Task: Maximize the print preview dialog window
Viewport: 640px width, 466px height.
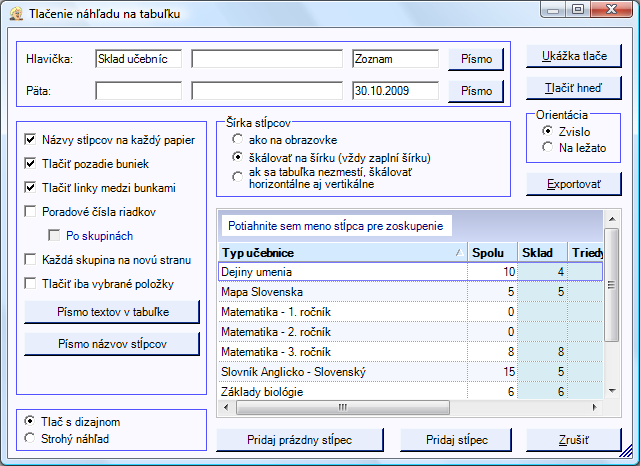Action: 578,10
